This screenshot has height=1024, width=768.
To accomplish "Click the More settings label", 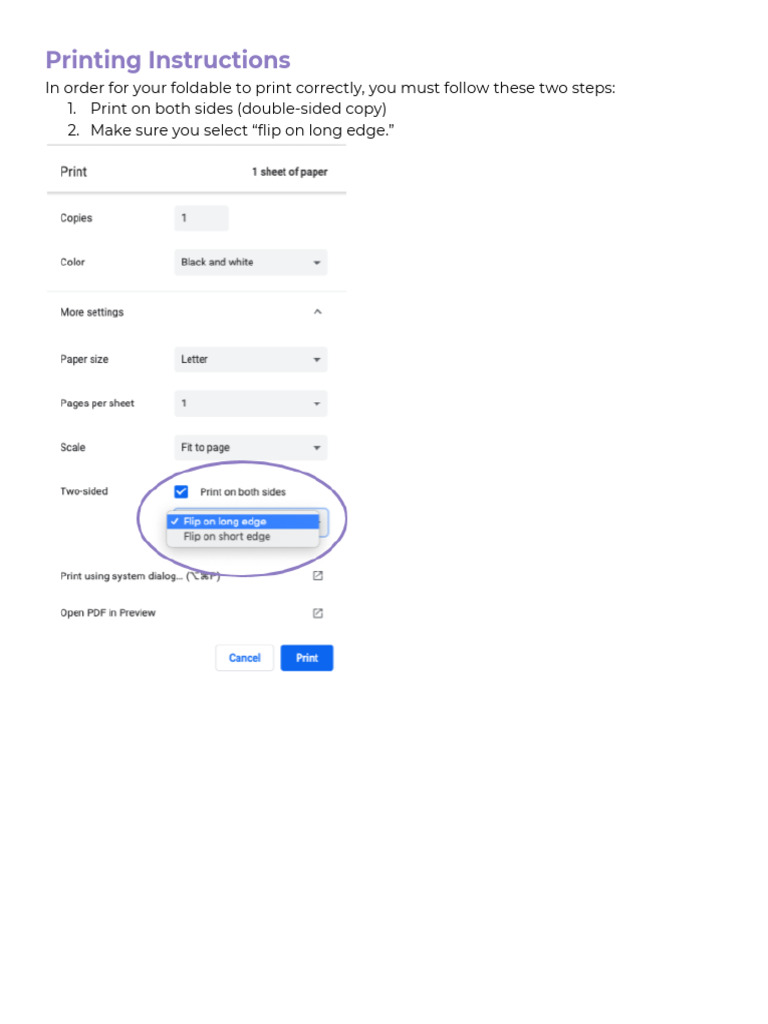I will (92, 312).
